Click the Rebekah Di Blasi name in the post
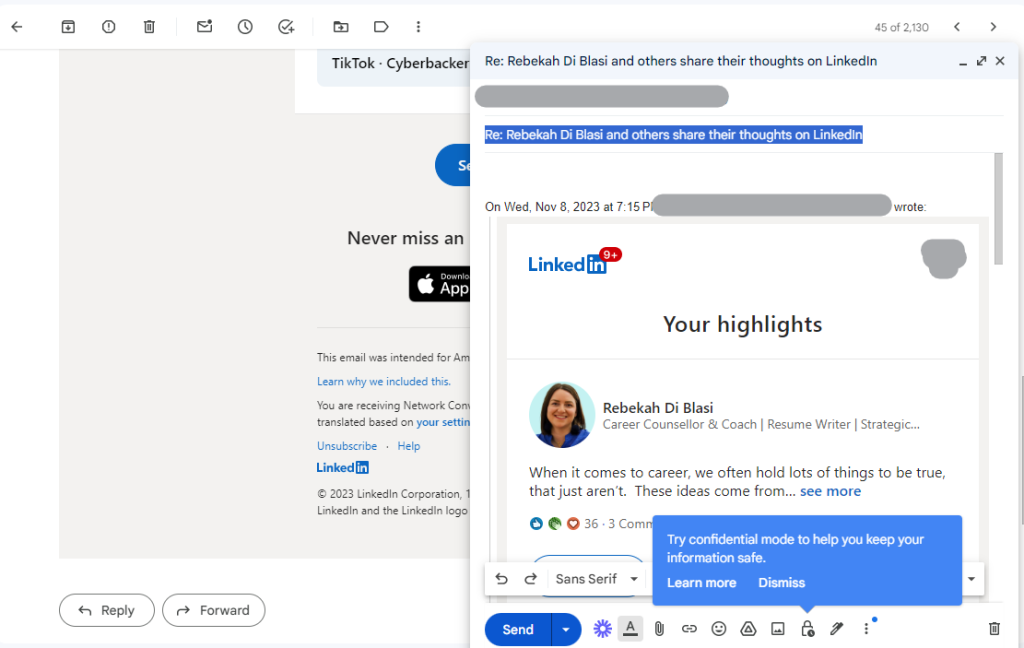1024x648 pixels. [658, 408]
